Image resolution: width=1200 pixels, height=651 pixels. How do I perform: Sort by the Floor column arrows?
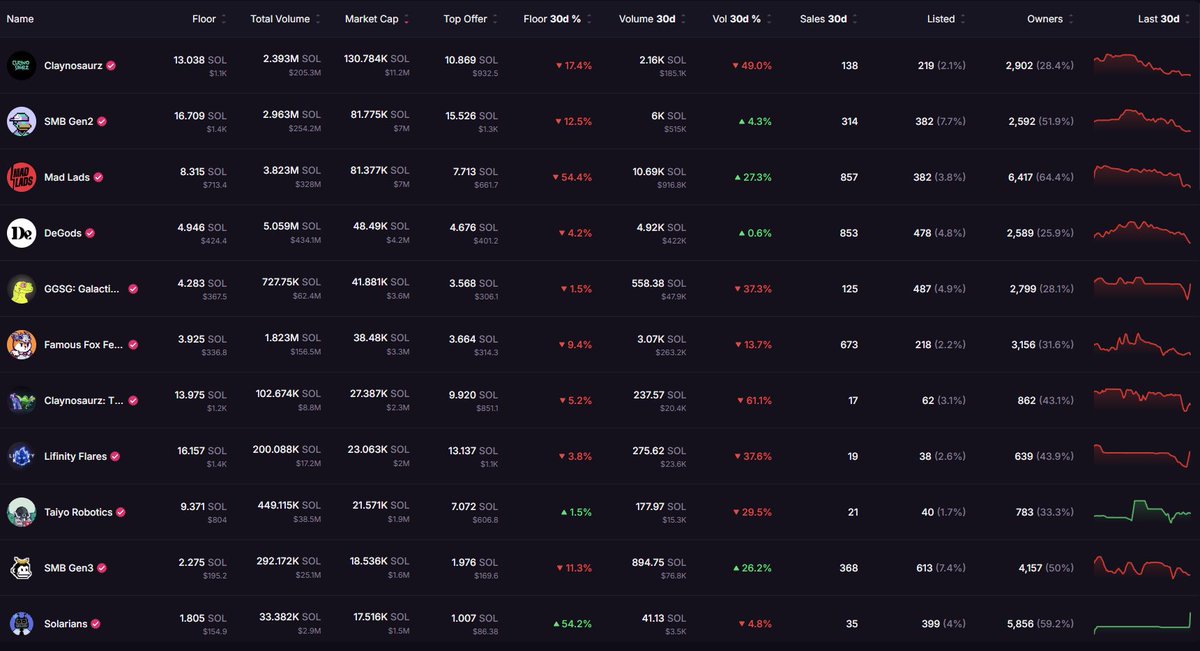(x=224, y=19)
